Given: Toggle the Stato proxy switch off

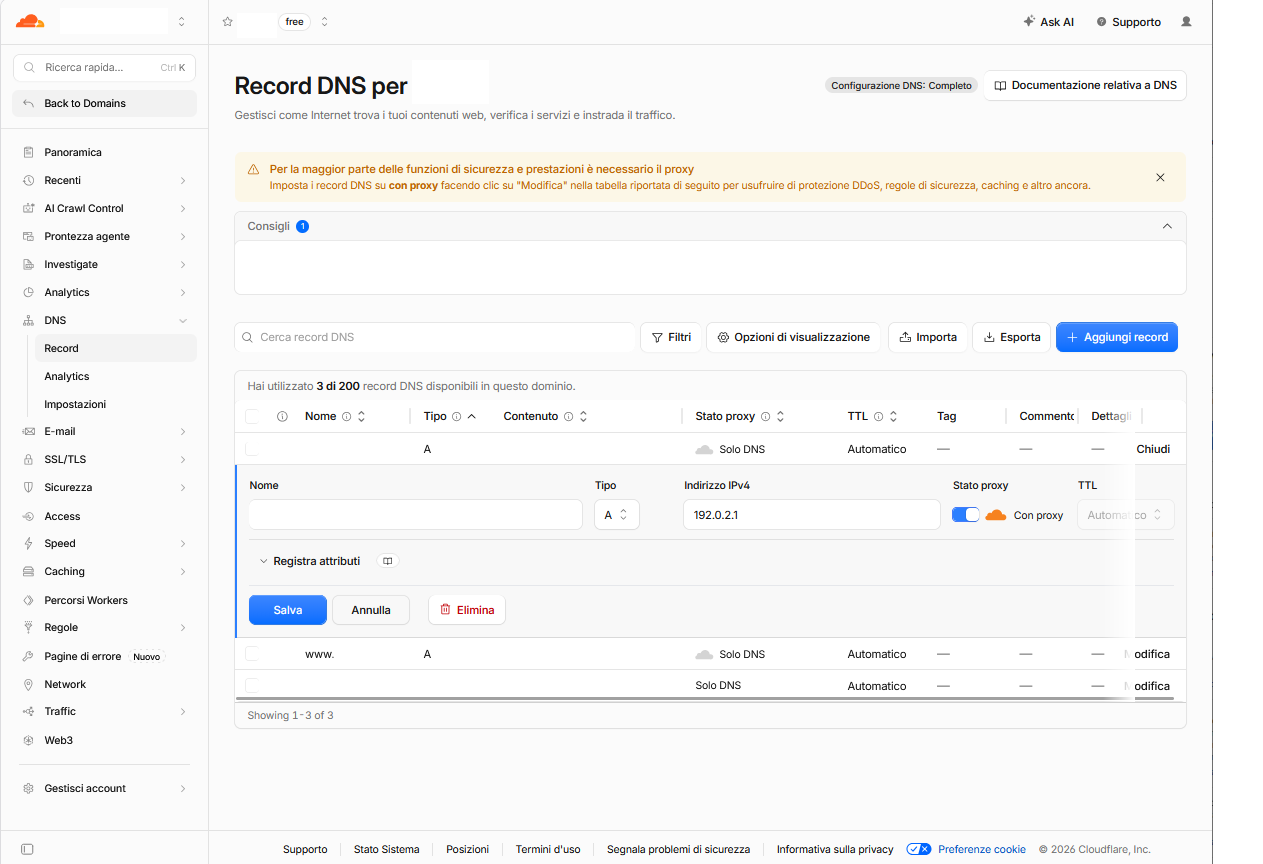Looking at the screenshot, I should (x=965, y=515).
